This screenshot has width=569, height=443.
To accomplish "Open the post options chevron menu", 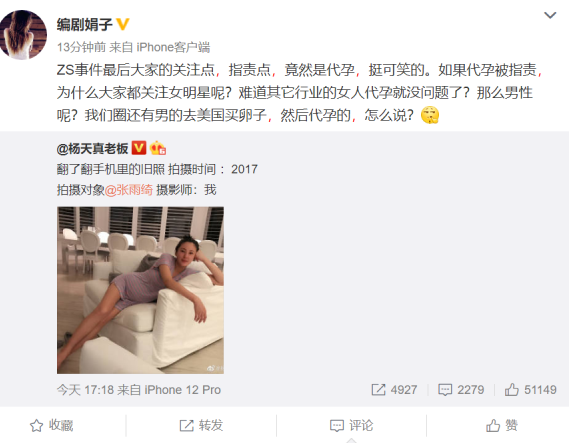I will click(550, 15).
